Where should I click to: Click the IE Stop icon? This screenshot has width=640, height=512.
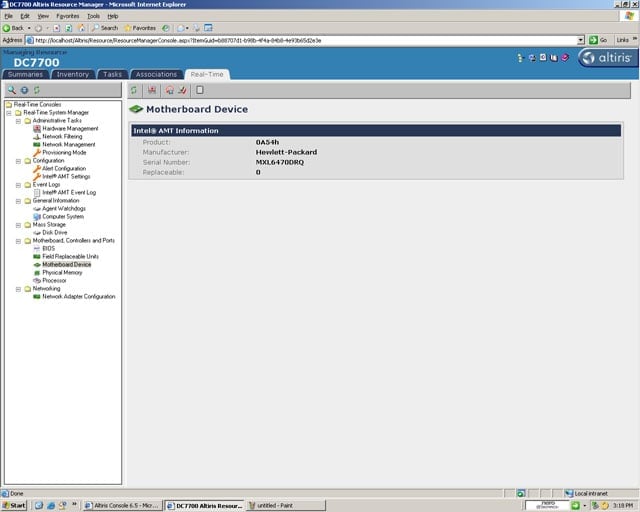(56, 28)
